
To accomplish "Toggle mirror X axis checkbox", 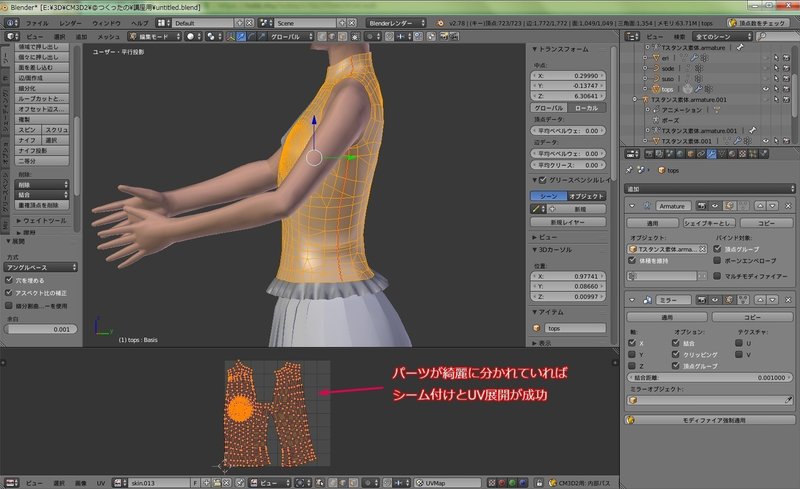I will [x=632, y=343].
